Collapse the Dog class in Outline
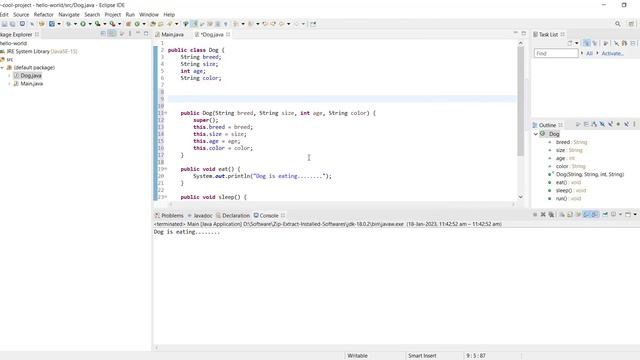The image size is (640, 360). (536, 134)
